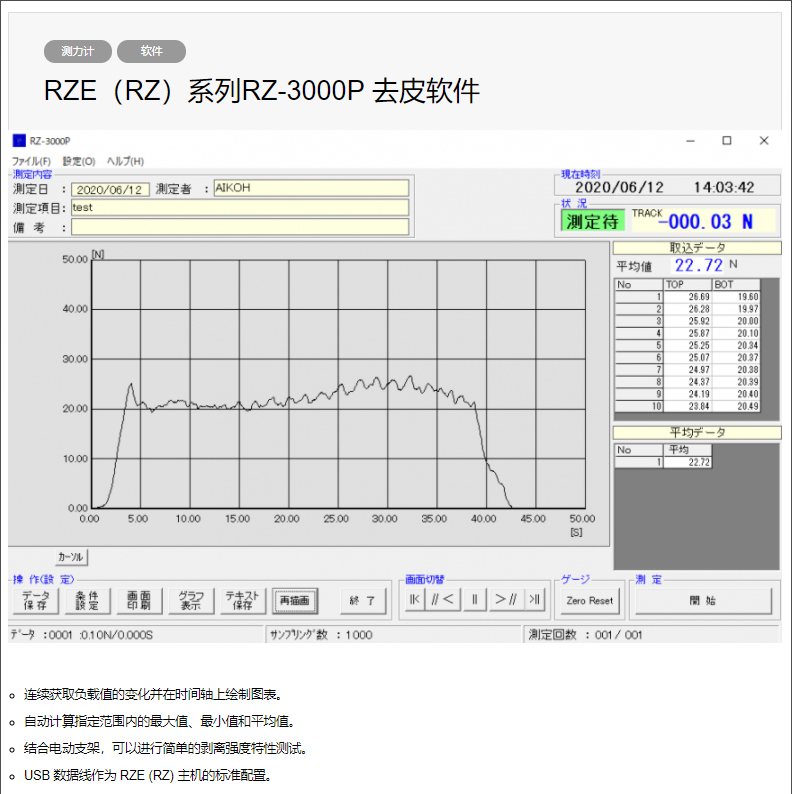This screenshot has height=794, width=792.
Task: Click the 測定項目 field containing test
Action: coord(240,207)
